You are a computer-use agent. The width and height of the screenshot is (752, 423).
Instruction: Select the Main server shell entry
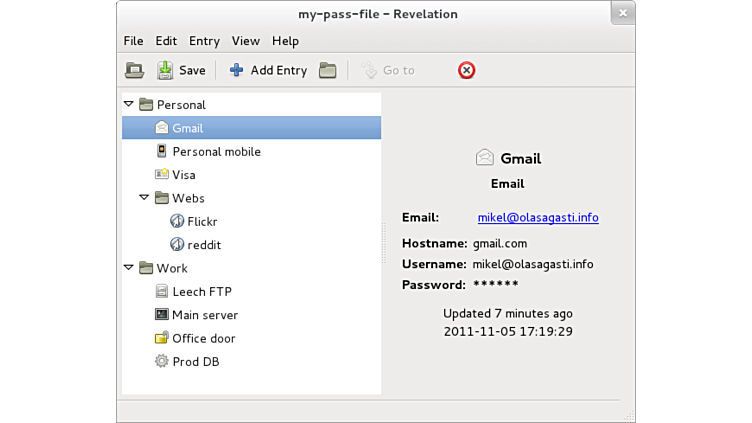[x=204, y=315]
